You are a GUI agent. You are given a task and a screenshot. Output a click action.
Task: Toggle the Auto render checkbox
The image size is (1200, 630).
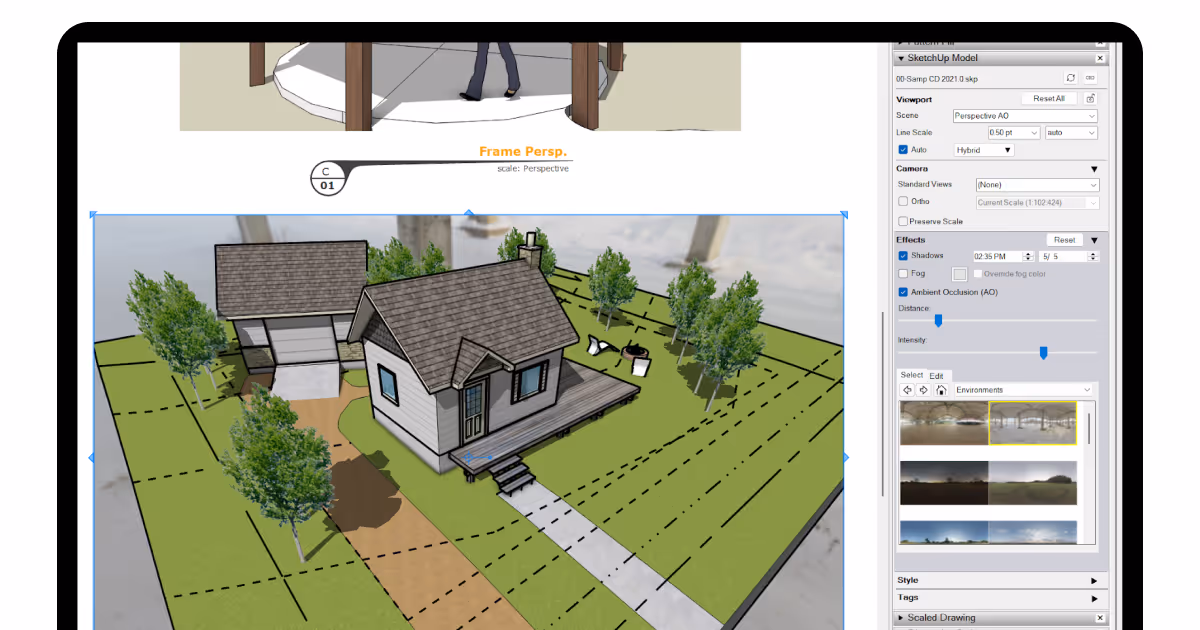pyautogui.click(x=903, y=150)
